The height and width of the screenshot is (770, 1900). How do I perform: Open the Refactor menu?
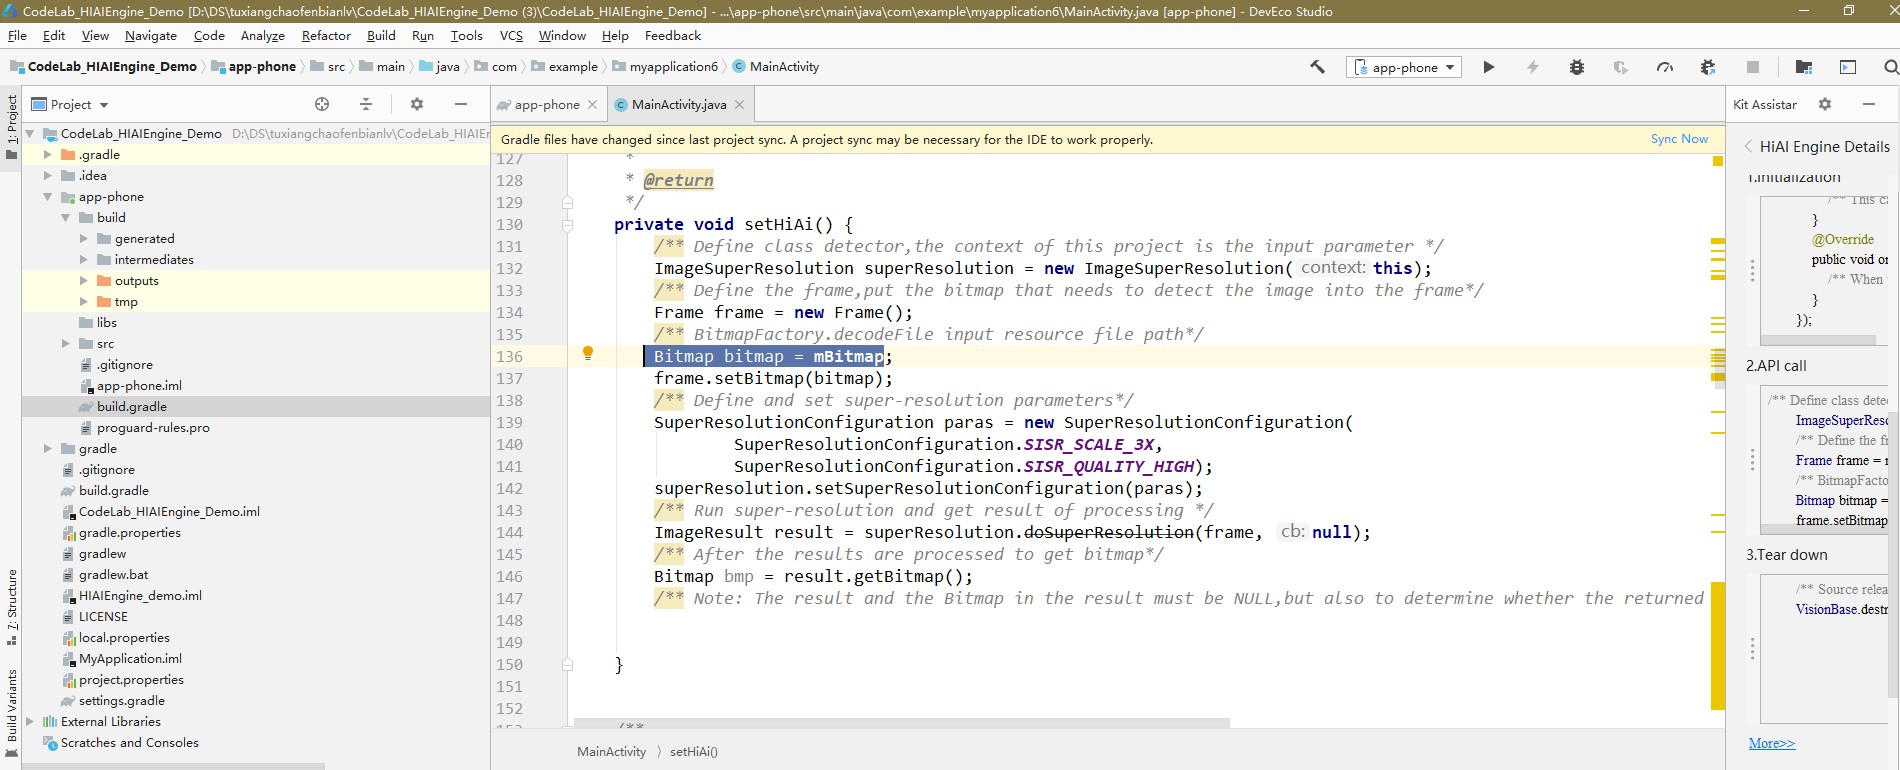[326, 35]
